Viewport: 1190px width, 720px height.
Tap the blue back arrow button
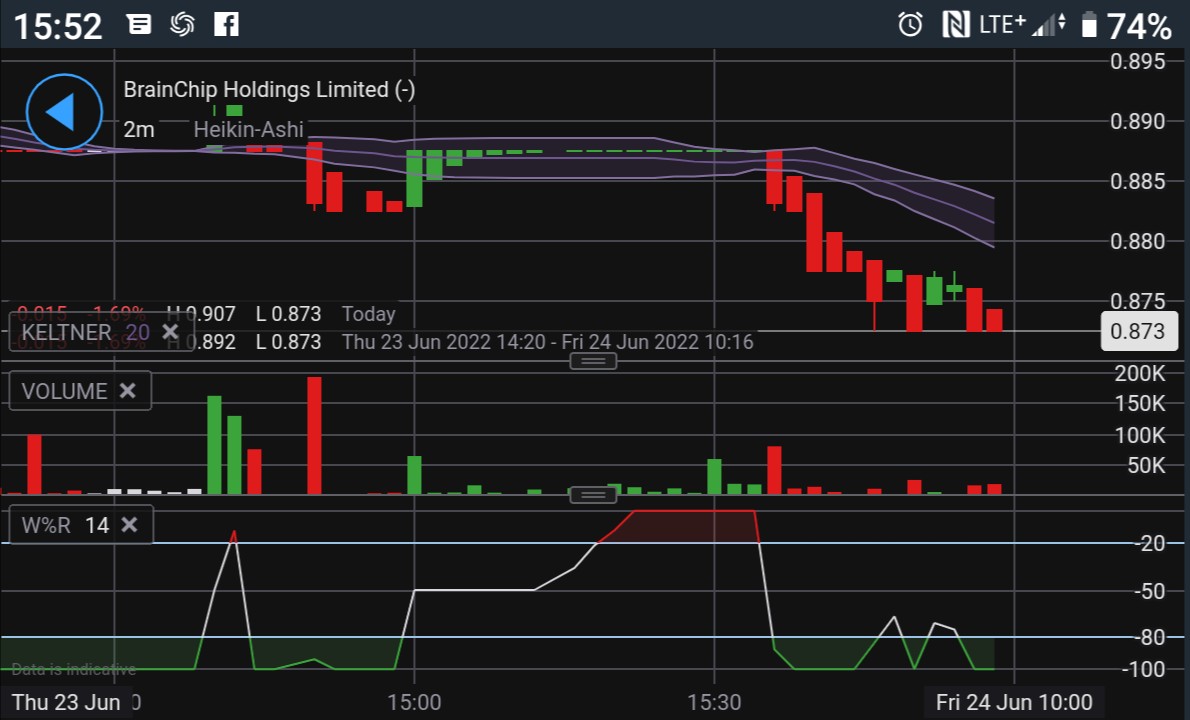64,112
